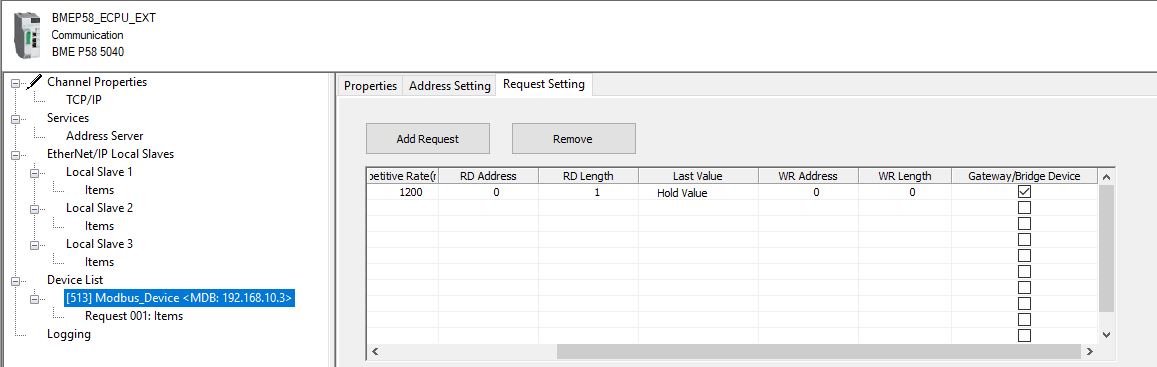The image size is (1157, 367).
Task: Click the Remove button
Action: [x=573, y=139]
